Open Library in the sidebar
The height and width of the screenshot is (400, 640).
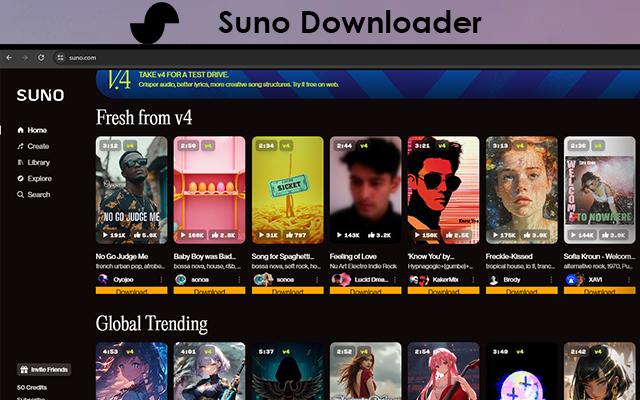click(33, 162)
